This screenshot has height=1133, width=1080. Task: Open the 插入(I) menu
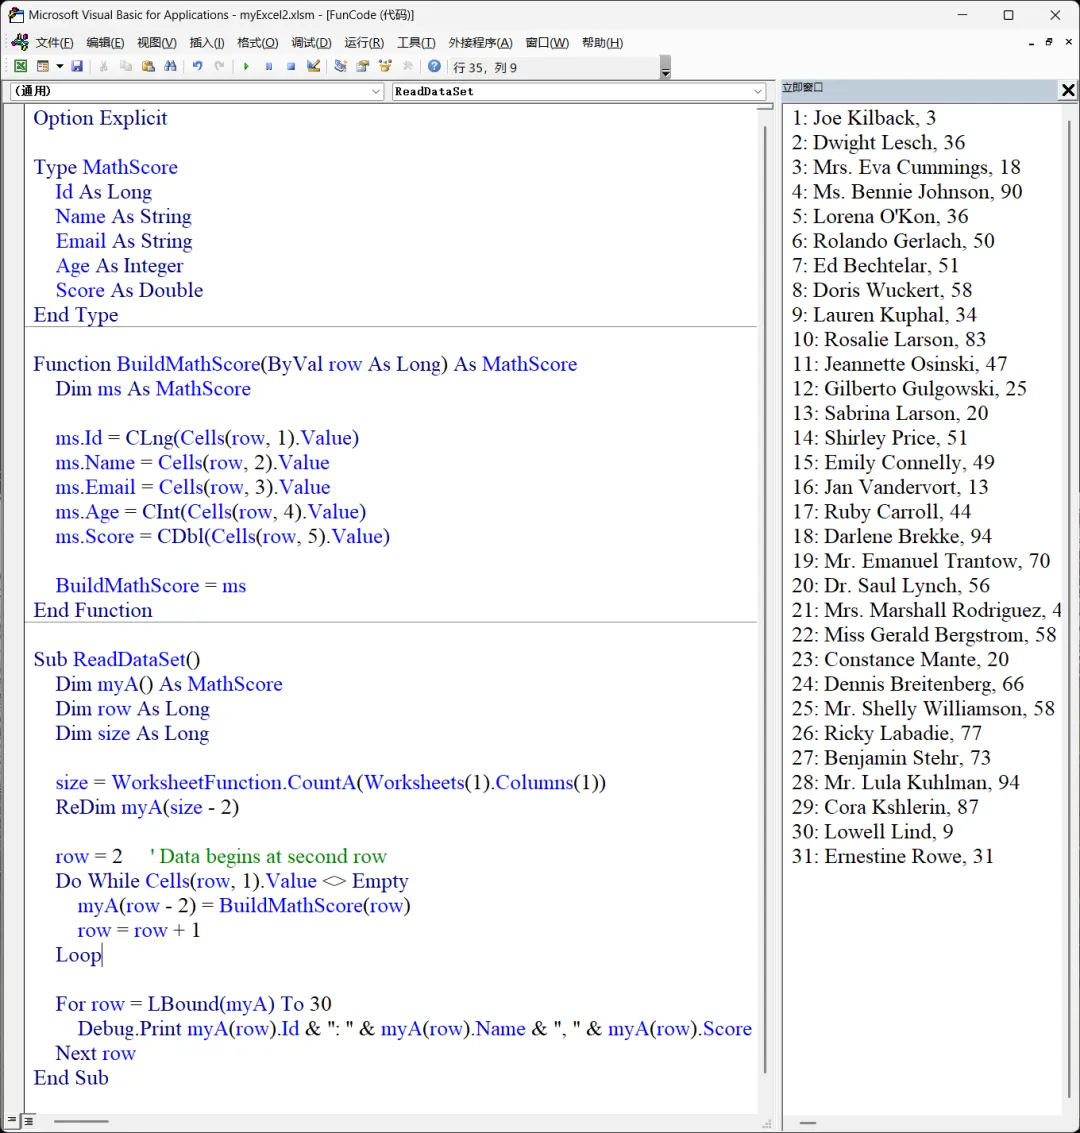(x=207, y=43)
